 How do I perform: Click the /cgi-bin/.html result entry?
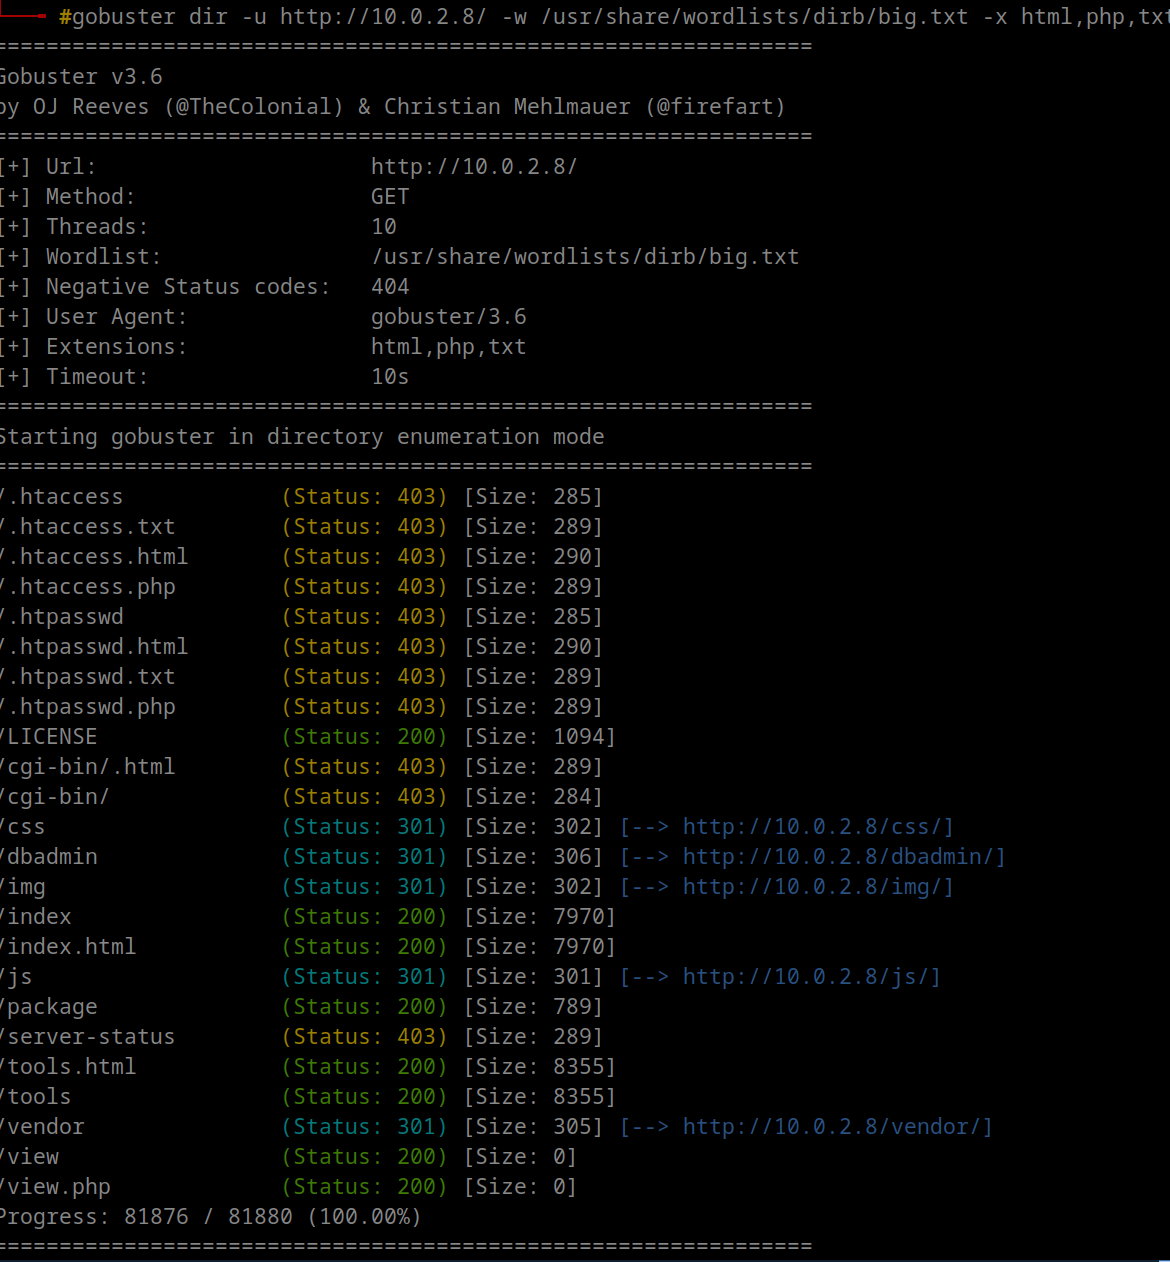coord(88,767)
